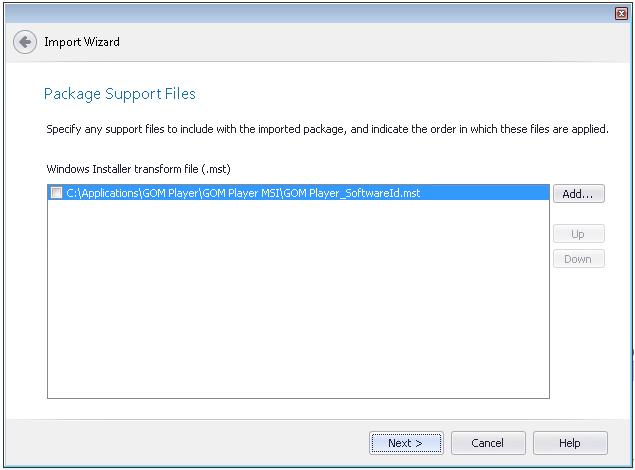Enable the GOM Player_SoftwareId.mst checkbox
The height and width of the screenshot is (470, 635).
click(x=56, y=193)
